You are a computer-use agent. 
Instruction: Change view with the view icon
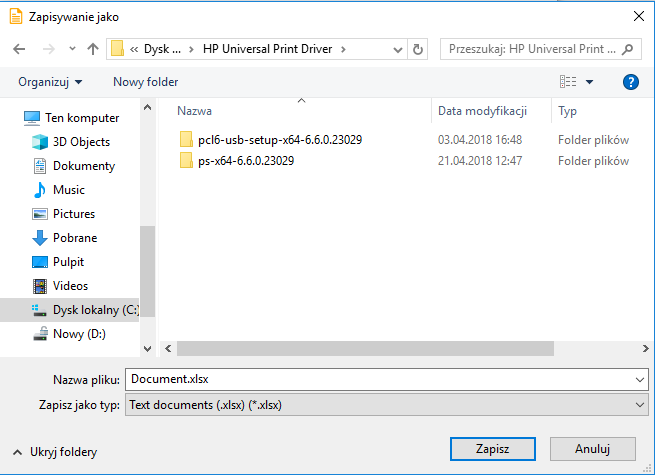[568, 81]
